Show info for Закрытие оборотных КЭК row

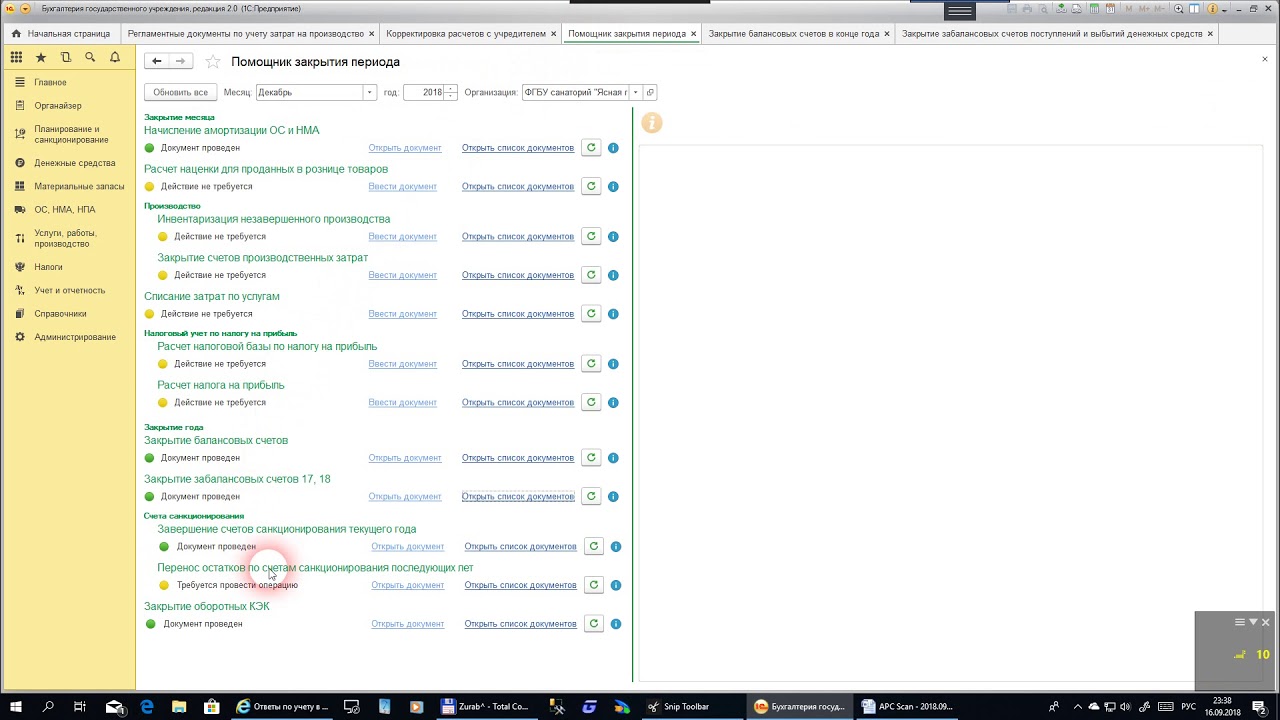pos(616,624)
